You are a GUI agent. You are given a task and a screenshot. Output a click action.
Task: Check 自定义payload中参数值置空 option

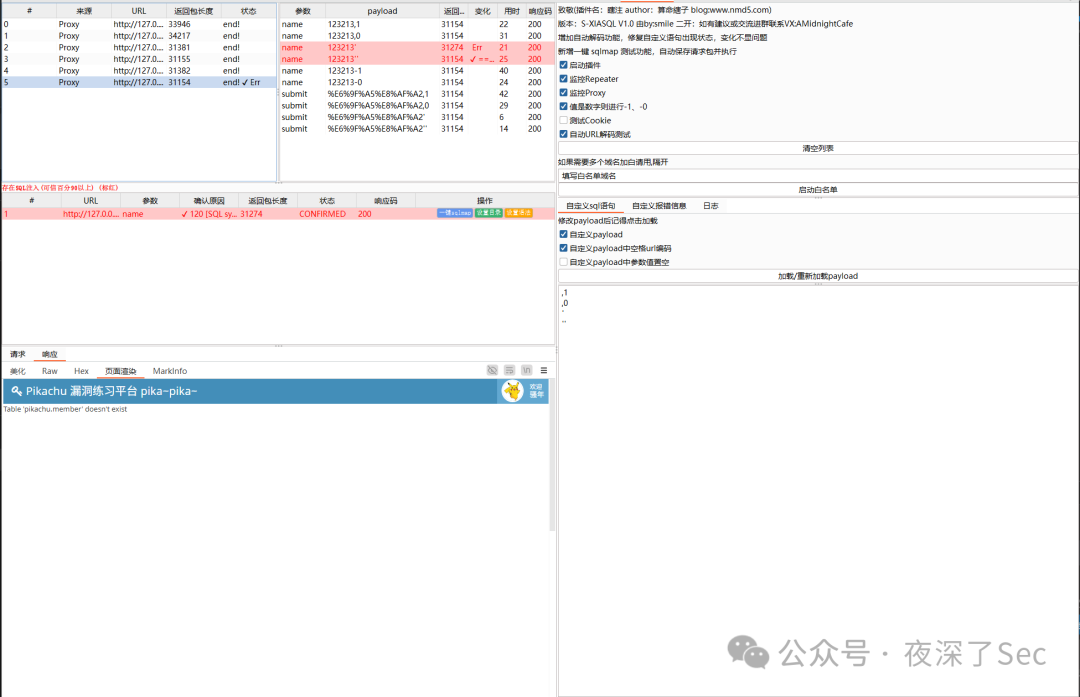tap(565, 261)
